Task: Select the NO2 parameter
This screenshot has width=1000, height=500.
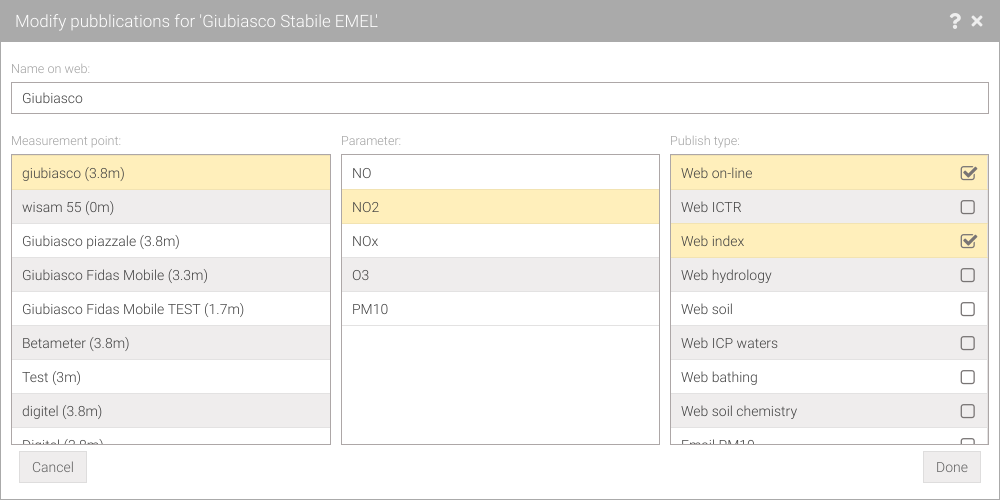Action: (x=500, y=207)
